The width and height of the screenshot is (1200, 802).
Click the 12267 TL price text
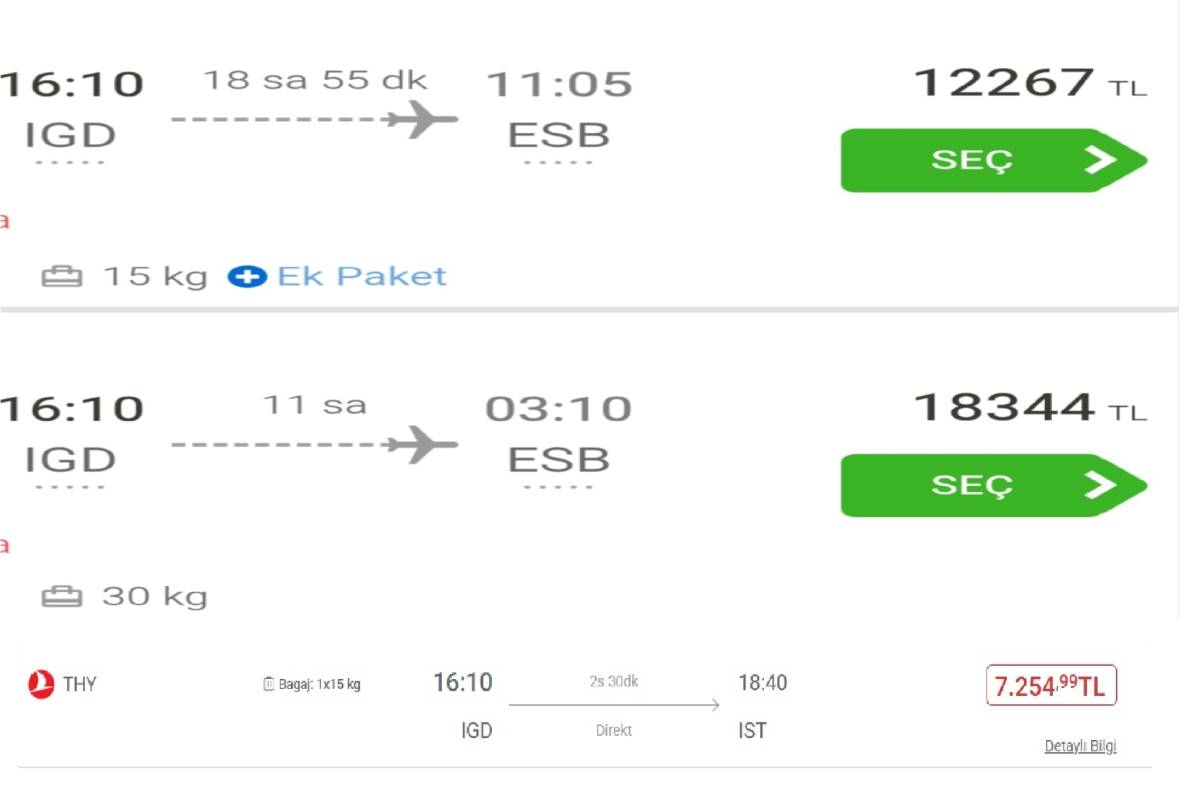pos(1030,82)
